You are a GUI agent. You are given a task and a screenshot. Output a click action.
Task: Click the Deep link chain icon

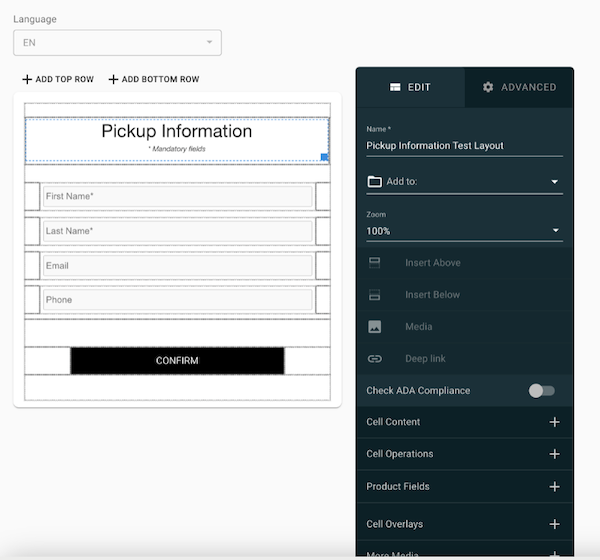(375, 359)
